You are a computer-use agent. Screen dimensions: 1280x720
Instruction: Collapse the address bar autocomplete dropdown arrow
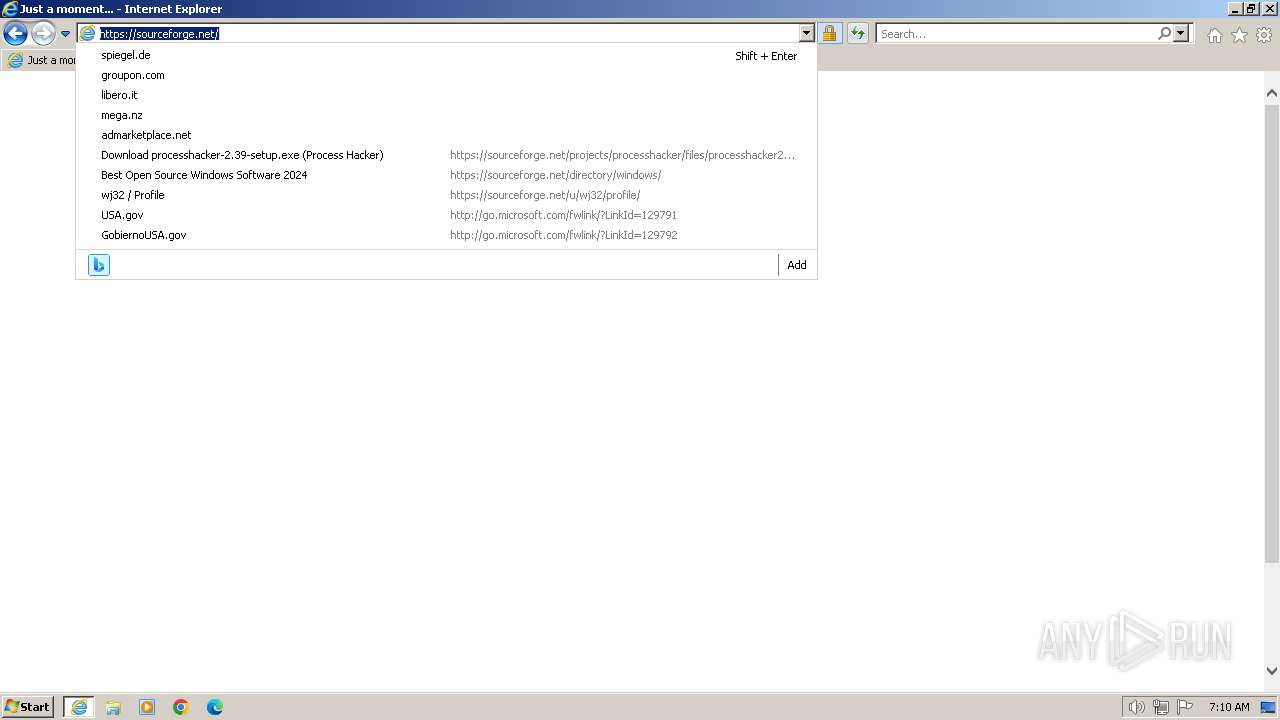coord(807,34)
